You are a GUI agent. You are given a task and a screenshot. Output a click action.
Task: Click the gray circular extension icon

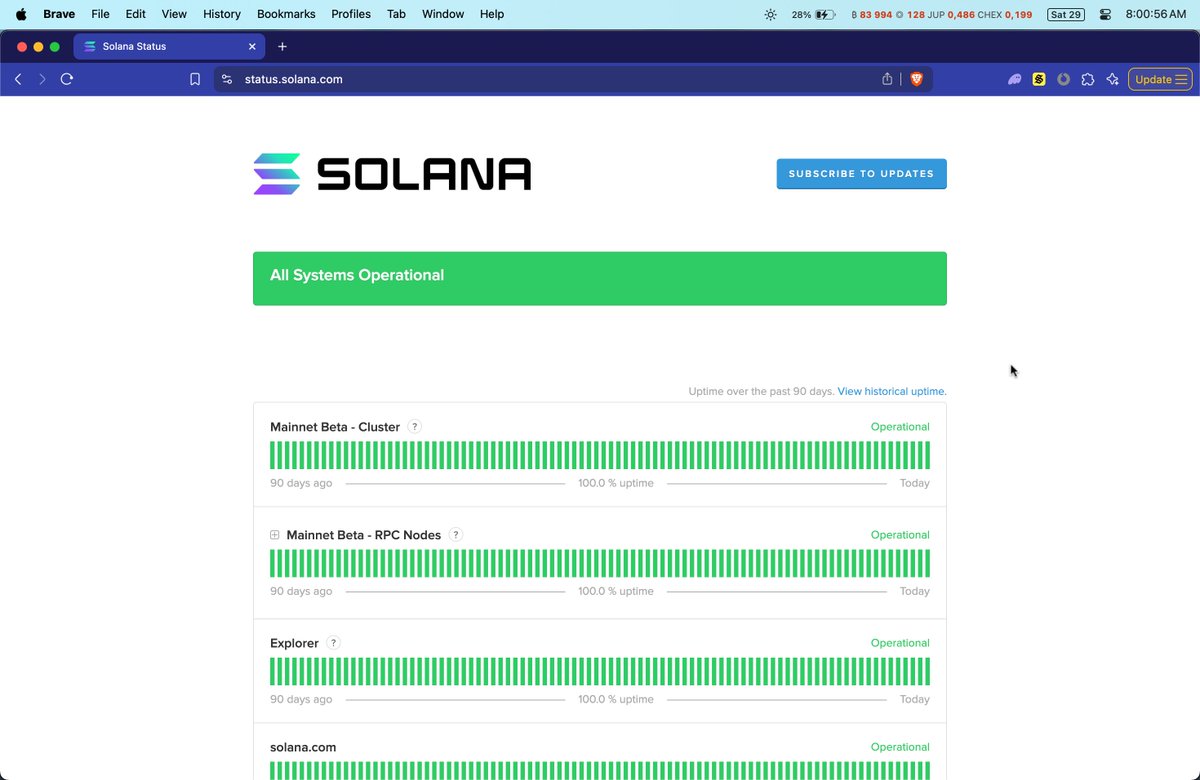pyautogui.click(x=1064, y=79)
